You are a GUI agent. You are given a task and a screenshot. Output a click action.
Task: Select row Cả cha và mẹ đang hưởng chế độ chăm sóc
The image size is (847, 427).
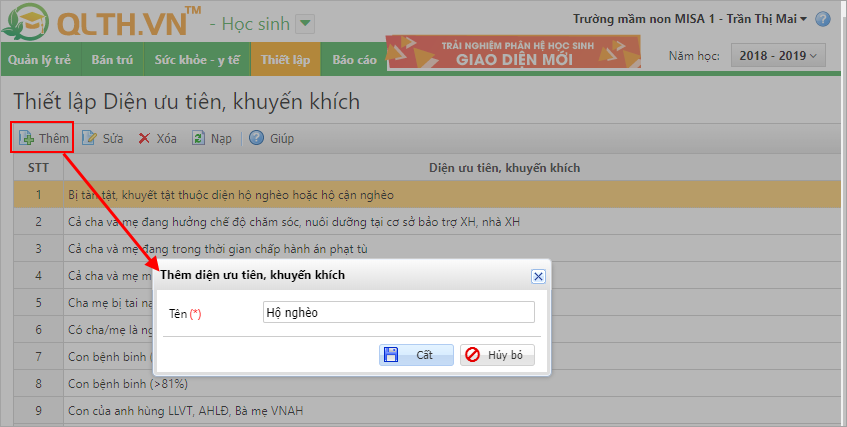pos(427,222)
